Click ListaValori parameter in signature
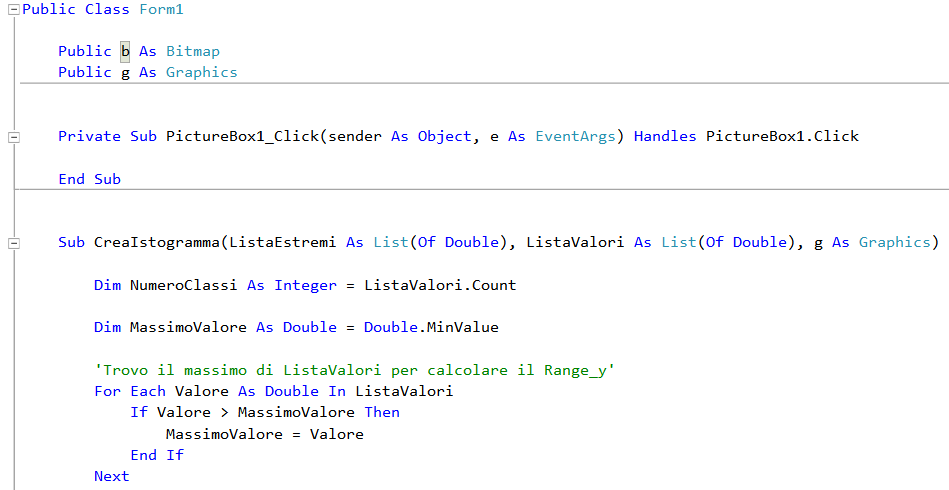The height and width of the screenshot is (490, 949). pos(575,243)
